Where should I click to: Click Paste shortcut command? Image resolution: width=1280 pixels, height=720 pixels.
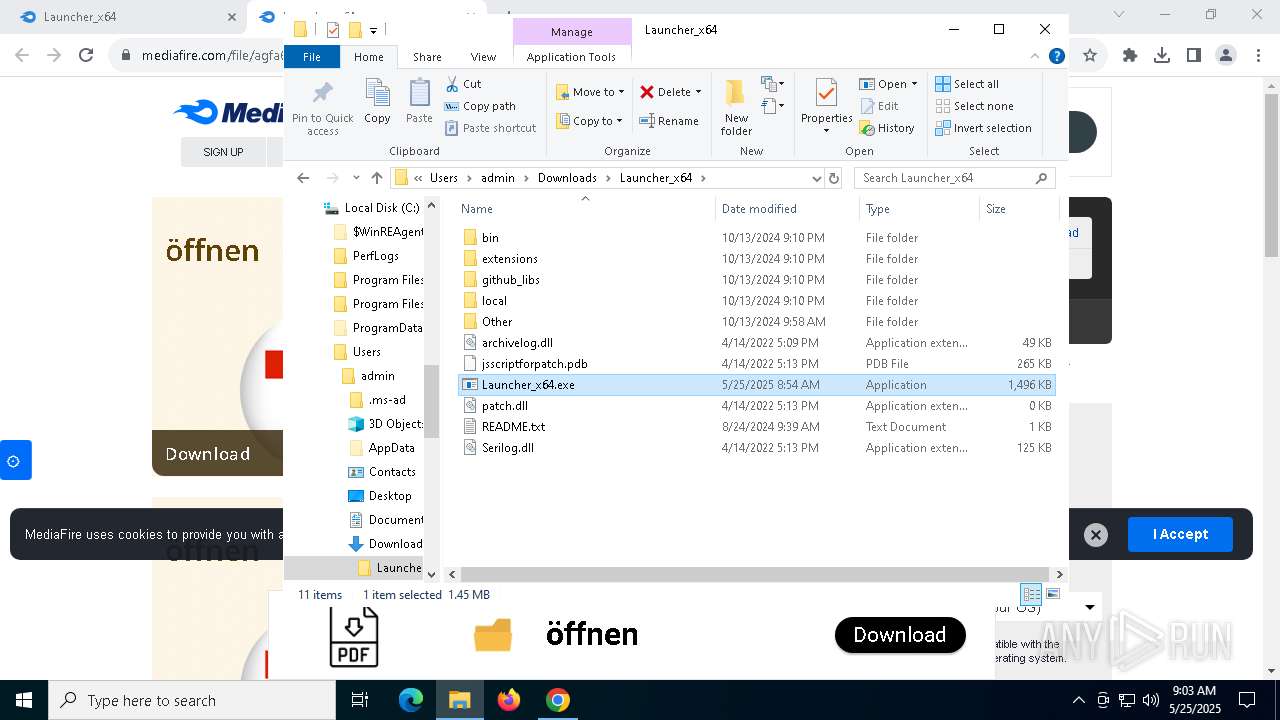coord(491,128)
